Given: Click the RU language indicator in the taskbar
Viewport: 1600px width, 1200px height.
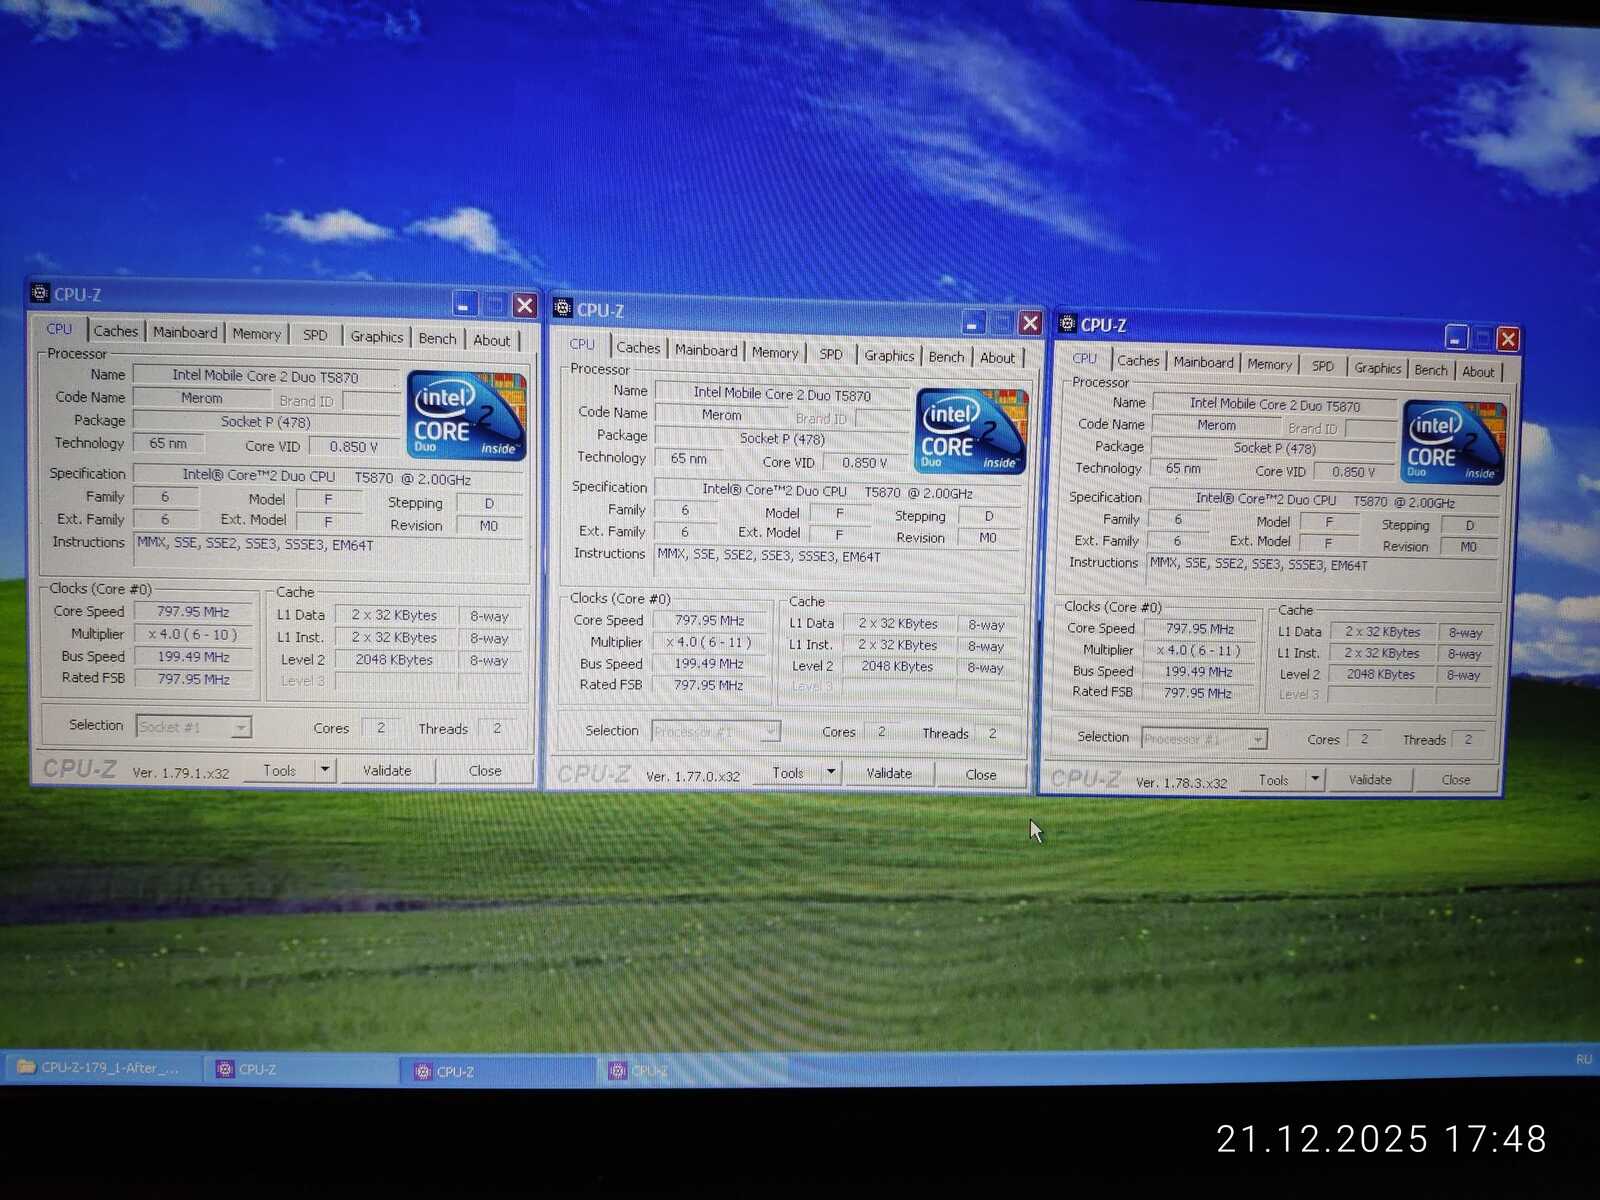Looking at the screenshot, I should 1583,1059.
